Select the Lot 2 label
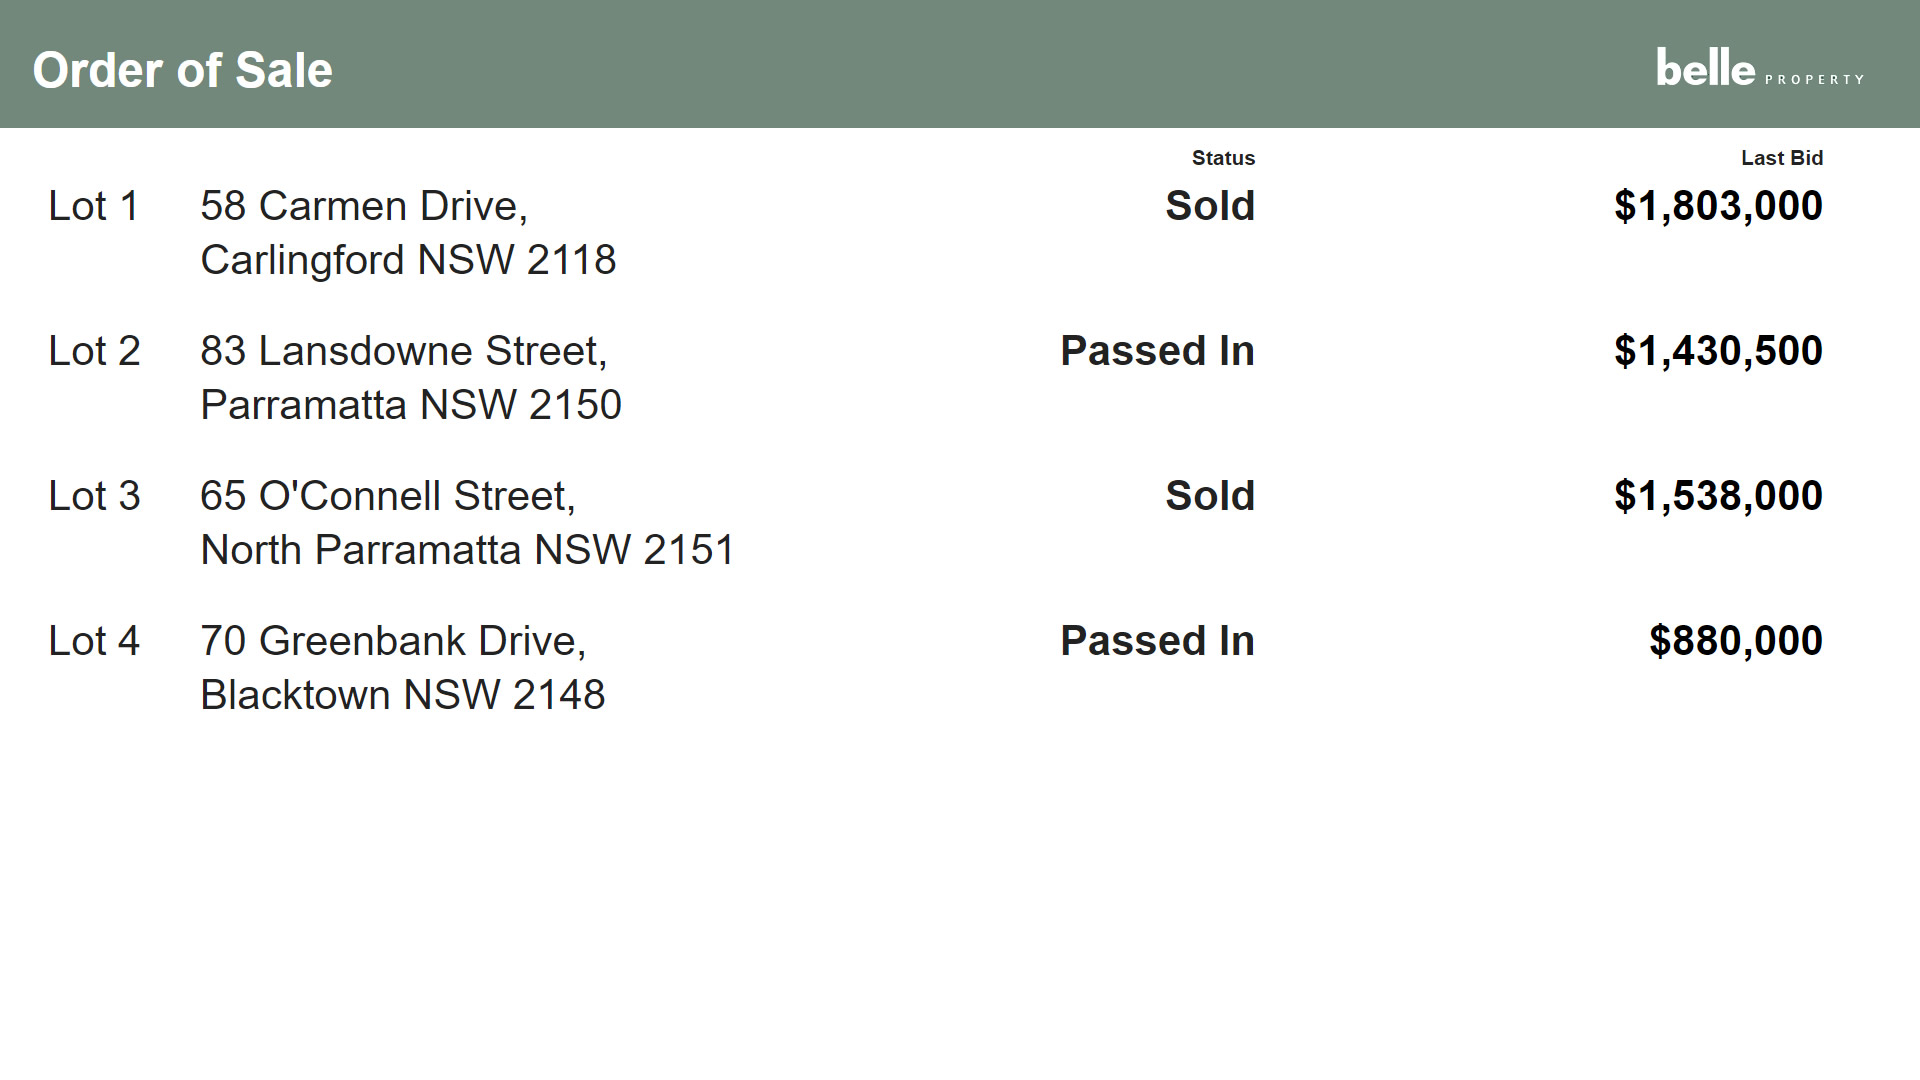This screenshot has width=1920, height=1080. (94, 351)
